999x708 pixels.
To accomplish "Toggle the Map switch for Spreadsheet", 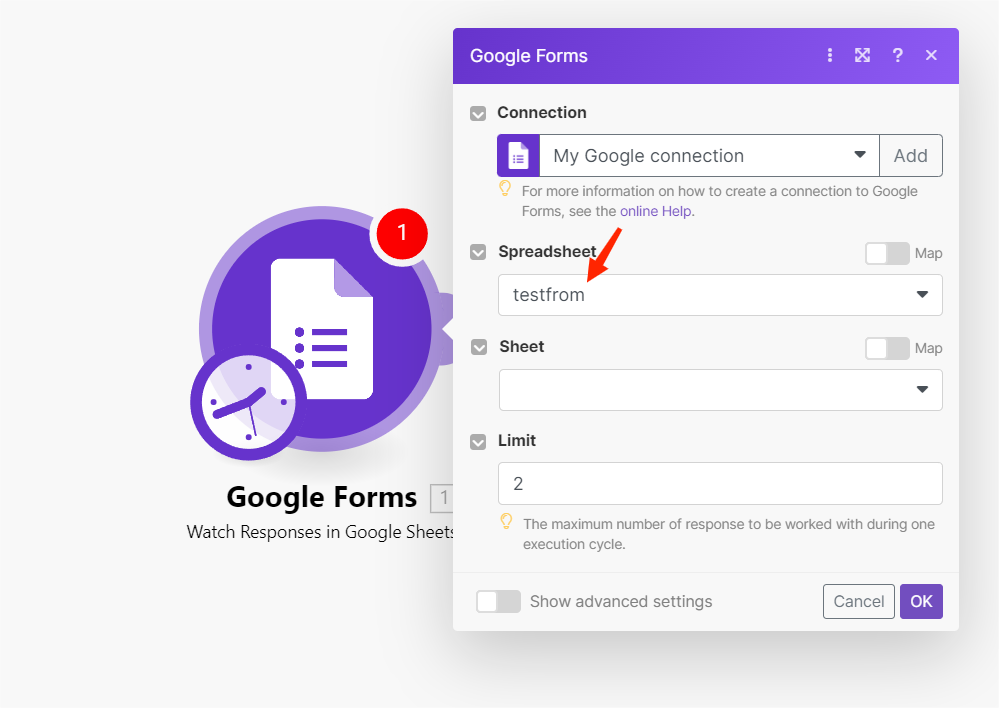I will point(887,253).
